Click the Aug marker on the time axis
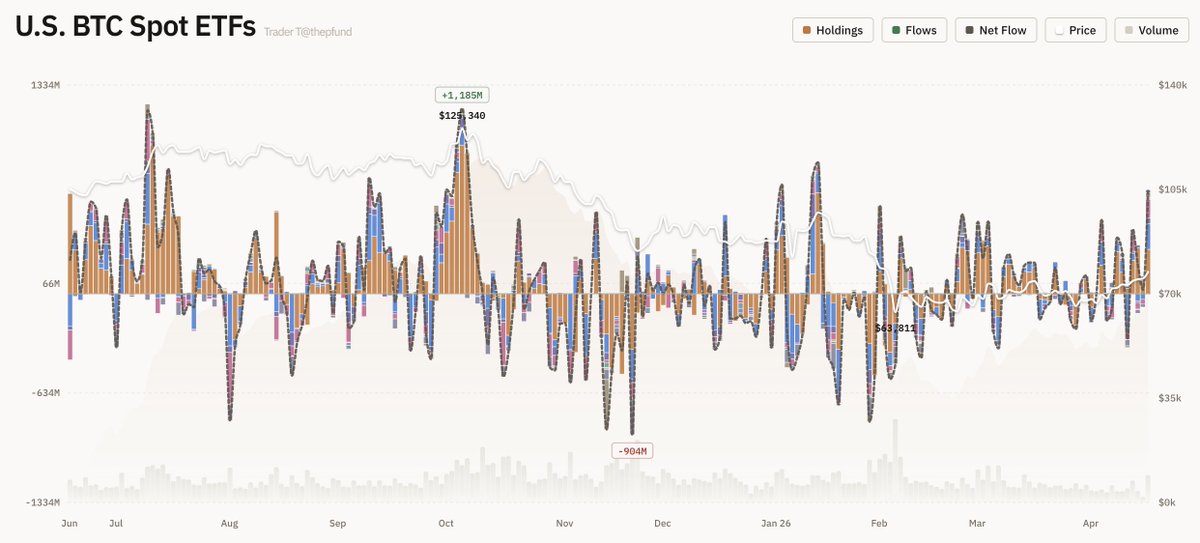Viewport: 1200px width, 543px height. [229, 523]
